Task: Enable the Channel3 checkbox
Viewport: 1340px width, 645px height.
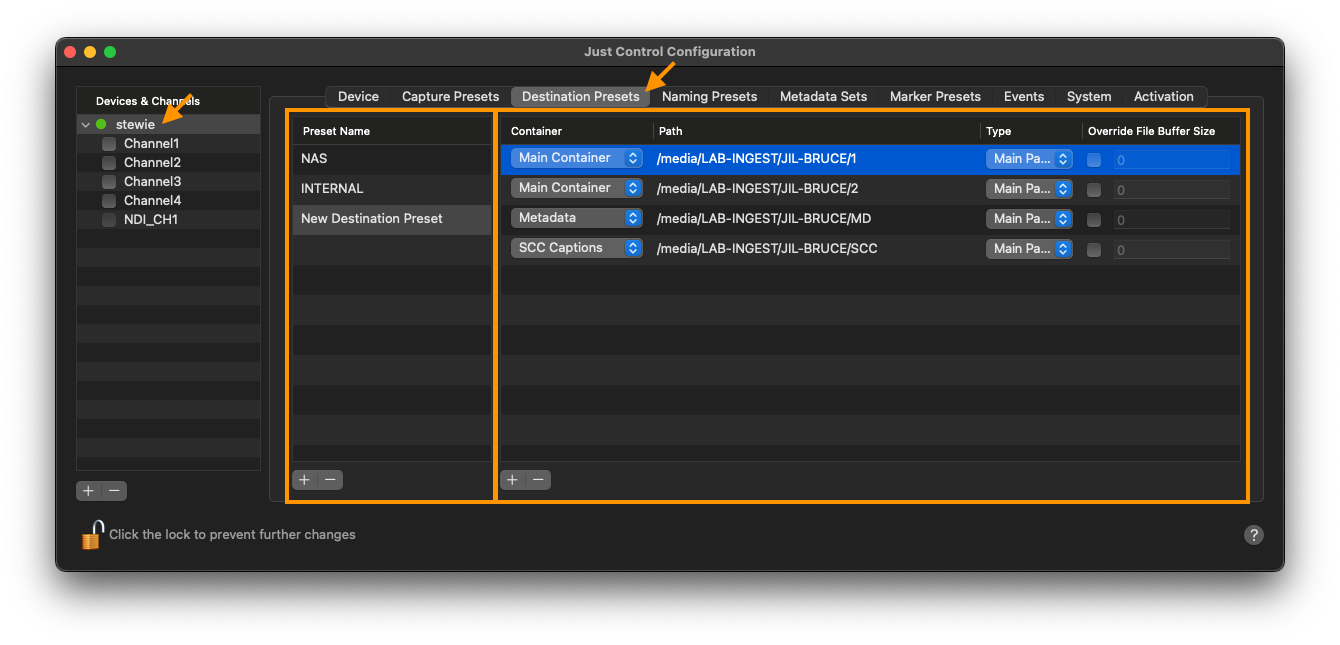Action: click(x=109, y=182)
